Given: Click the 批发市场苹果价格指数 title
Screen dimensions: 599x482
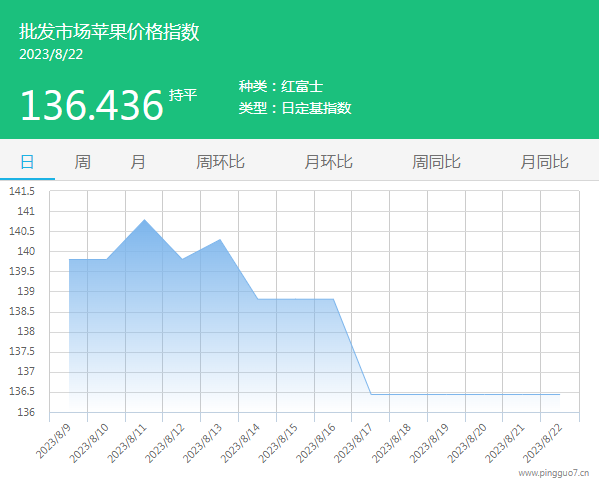Looking at the screenshot, I should [x=109, y=31].
